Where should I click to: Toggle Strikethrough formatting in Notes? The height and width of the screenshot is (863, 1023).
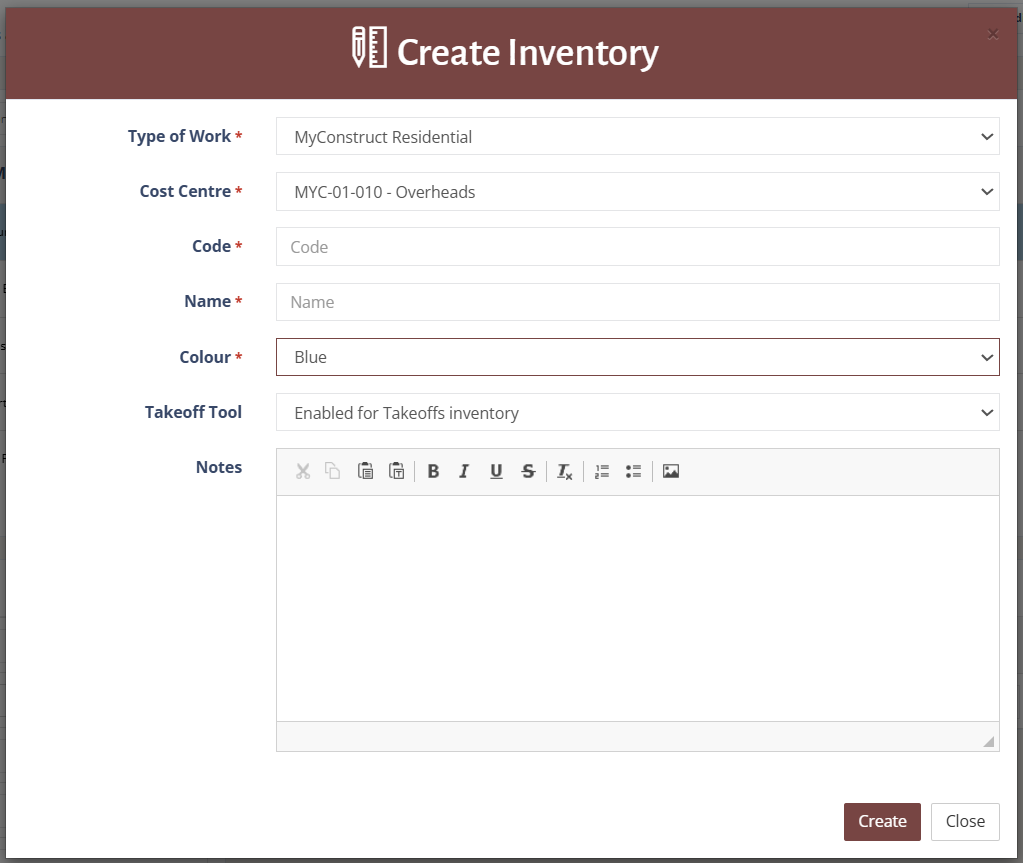pos(528,471)
